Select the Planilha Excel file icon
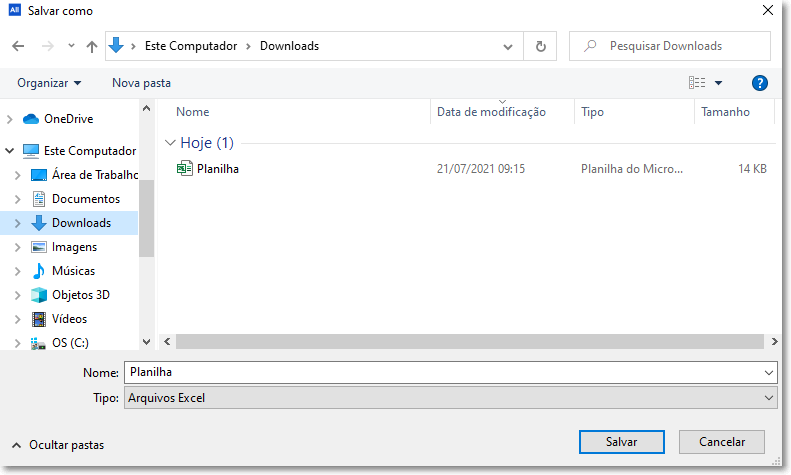 click(185, 169)
